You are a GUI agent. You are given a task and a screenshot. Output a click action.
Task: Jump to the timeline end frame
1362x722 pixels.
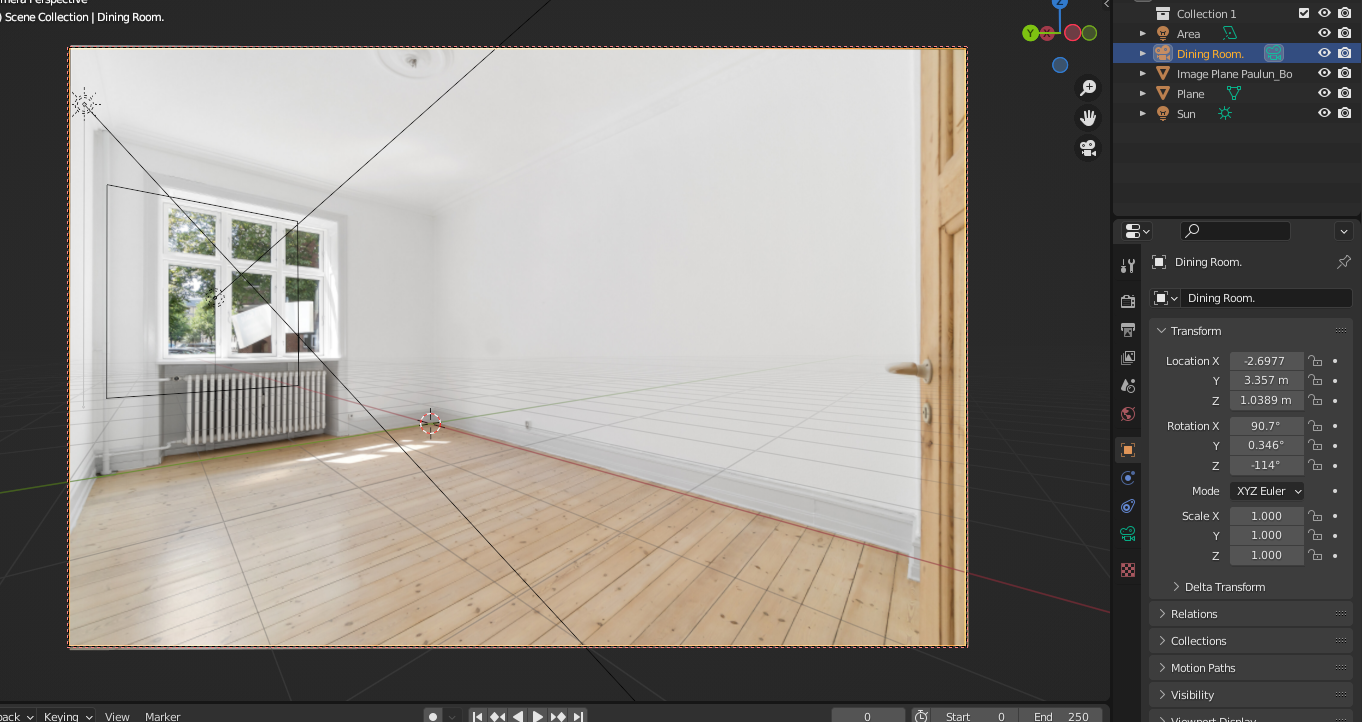[x=578, y=716]
